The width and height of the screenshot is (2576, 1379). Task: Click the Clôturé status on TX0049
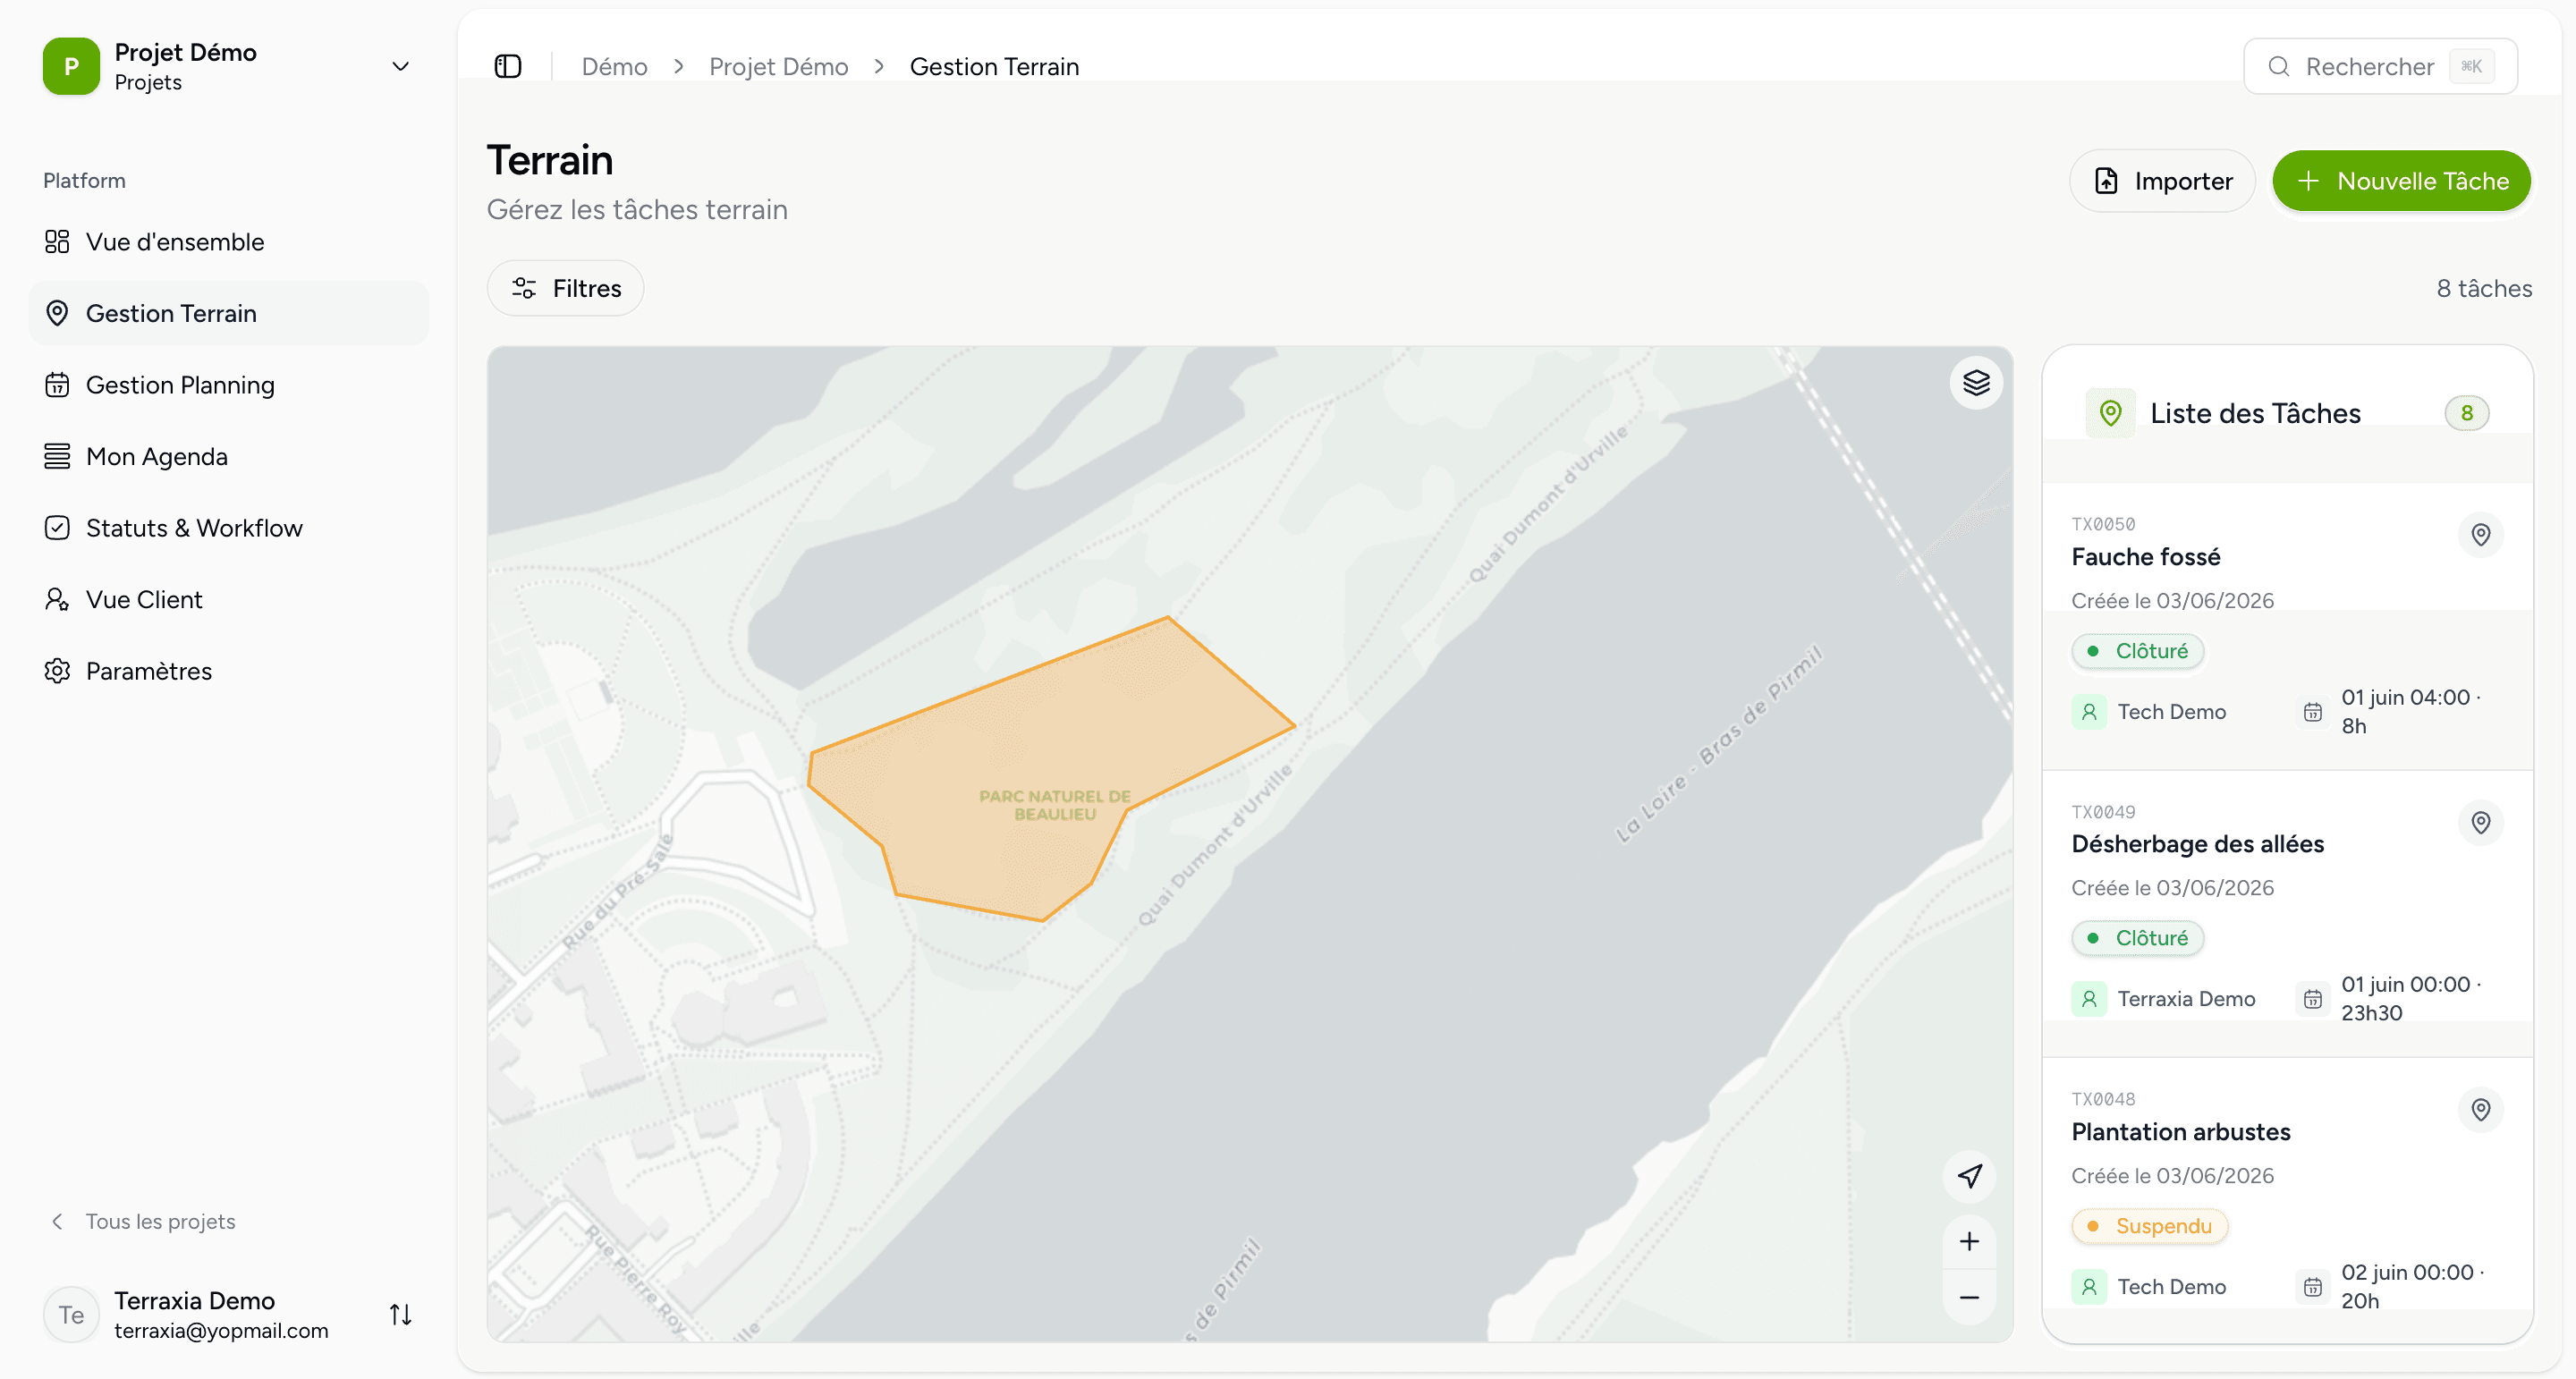2137,938
